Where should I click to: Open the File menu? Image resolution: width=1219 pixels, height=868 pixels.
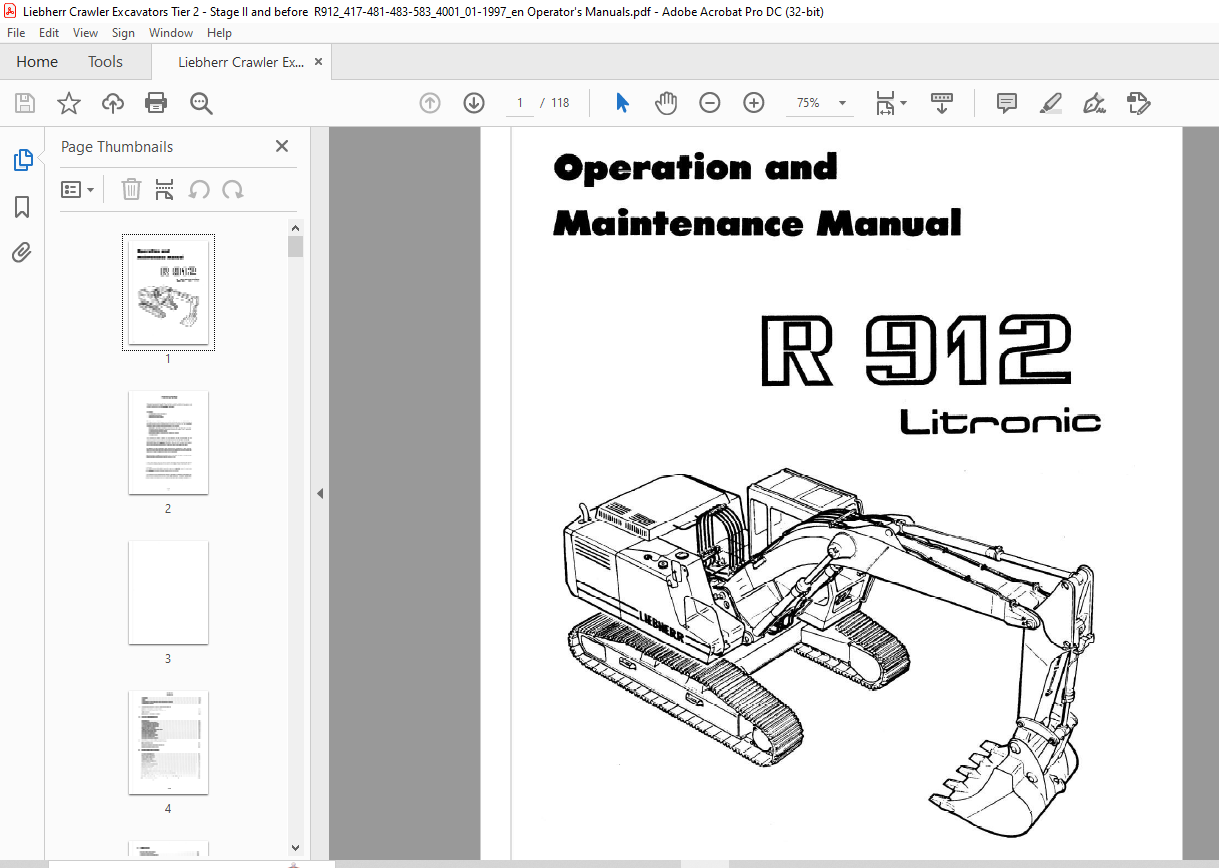[x=16, y=33]
